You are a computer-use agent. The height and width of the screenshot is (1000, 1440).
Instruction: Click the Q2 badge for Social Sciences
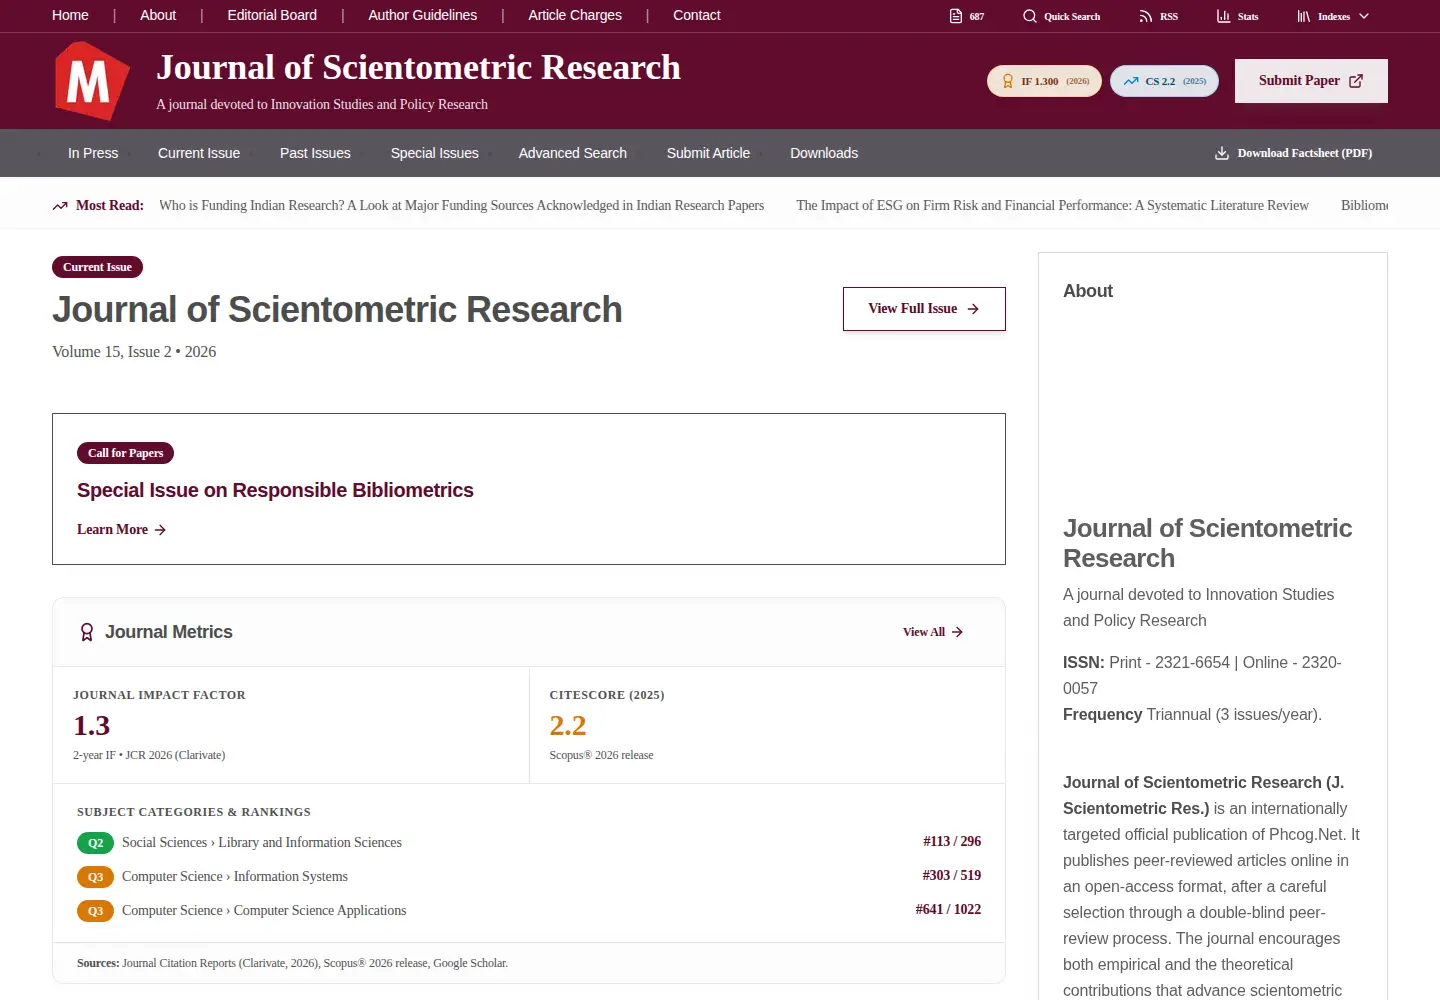[95, 843]
